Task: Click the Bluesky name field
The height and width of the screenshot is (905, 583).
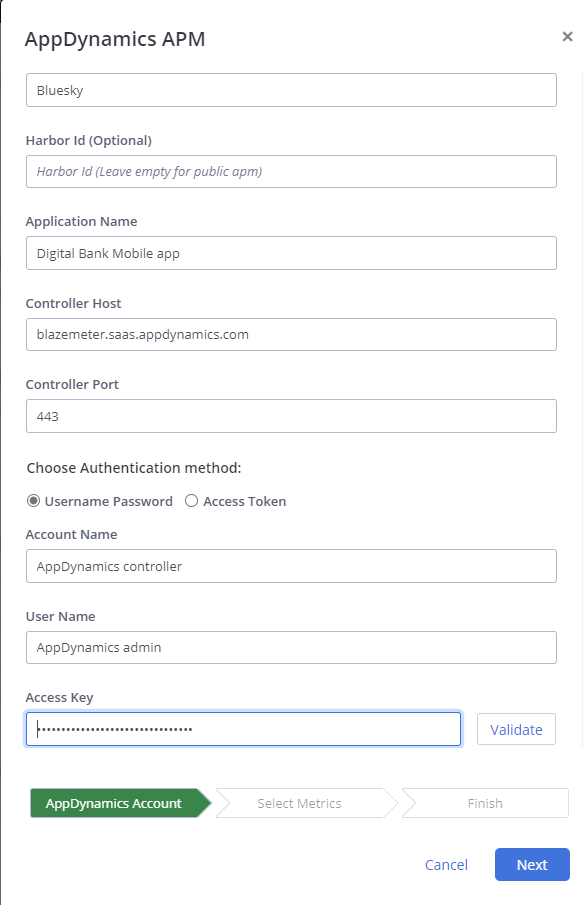Action: click(292, 90)
